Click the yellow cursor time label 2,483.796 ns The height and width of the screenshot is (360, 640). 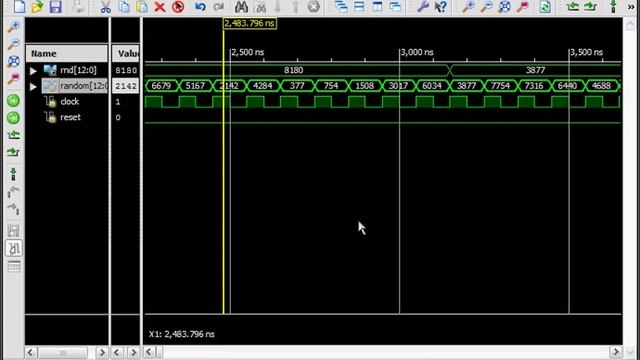(249, 23)
